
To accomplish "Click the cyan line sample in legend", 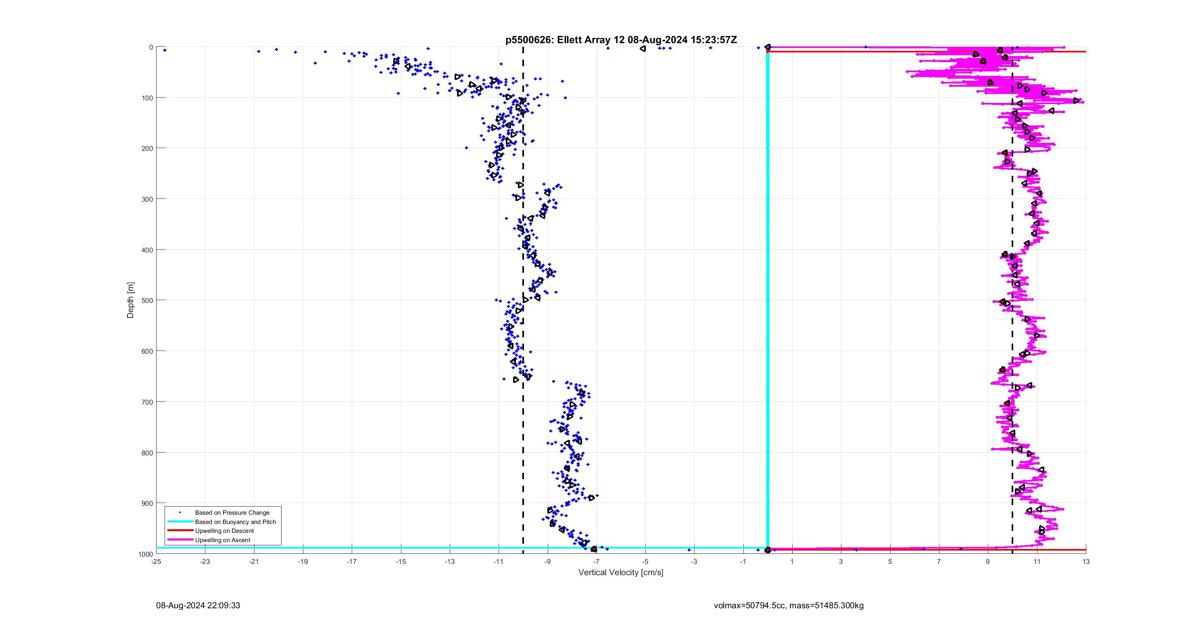I will pyautogui.click(x=179, y=521).
